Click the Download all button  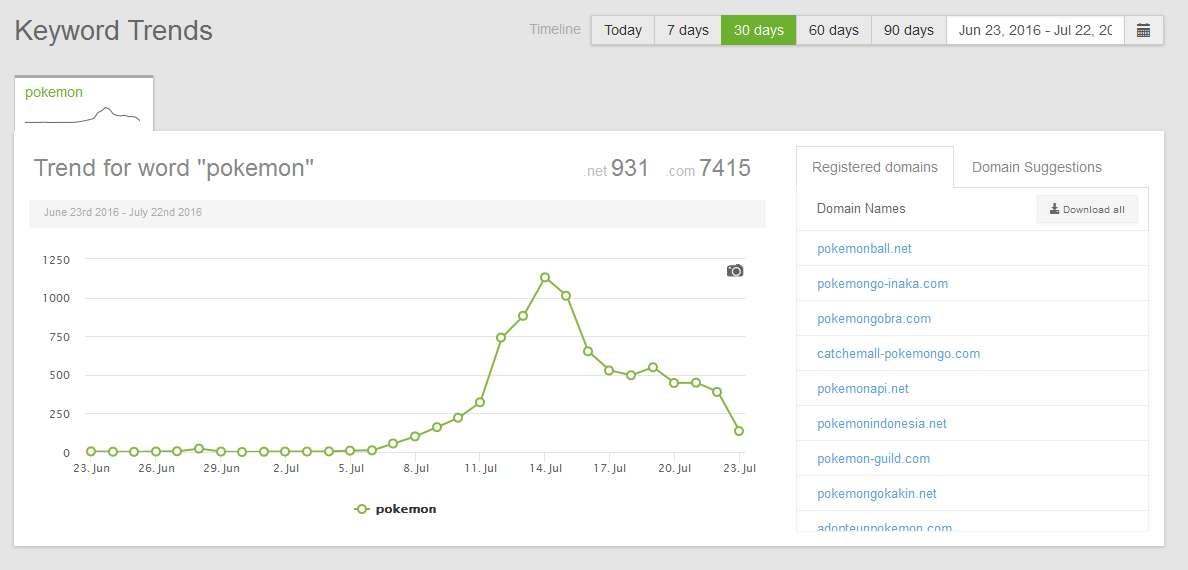pos(1087,209)
